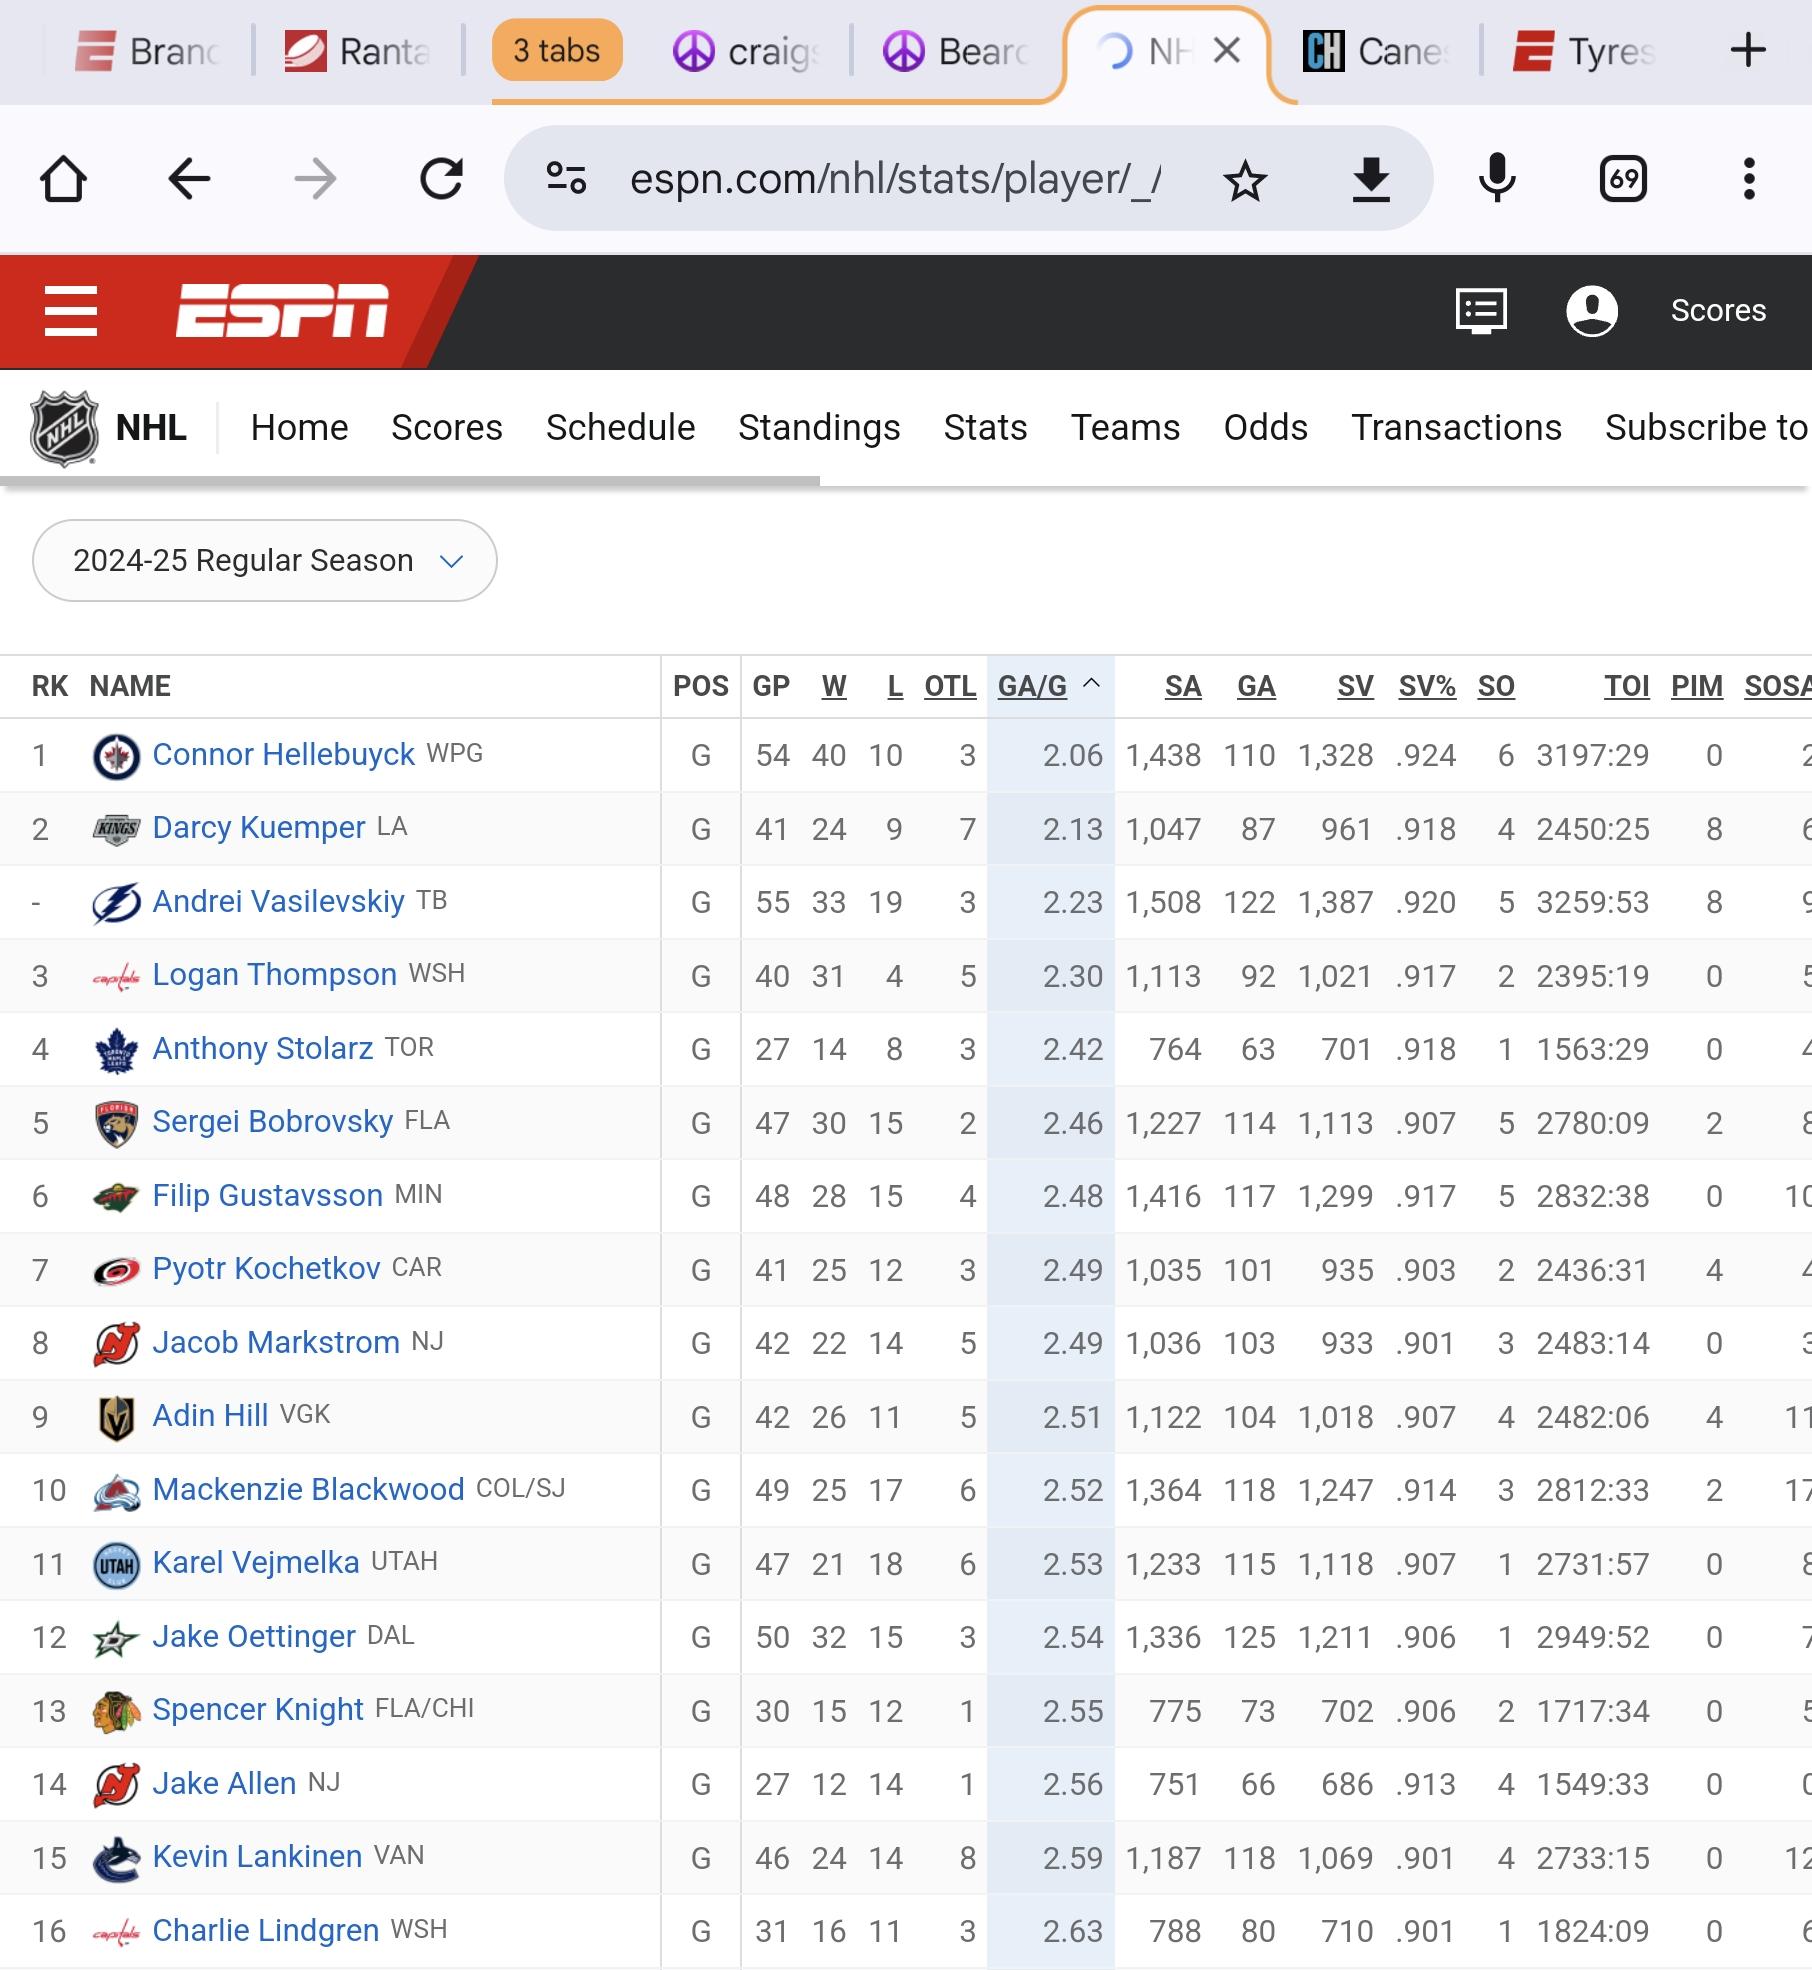Sort table by L column header
Screen dimensions: 1812x1970
[895, 686]
